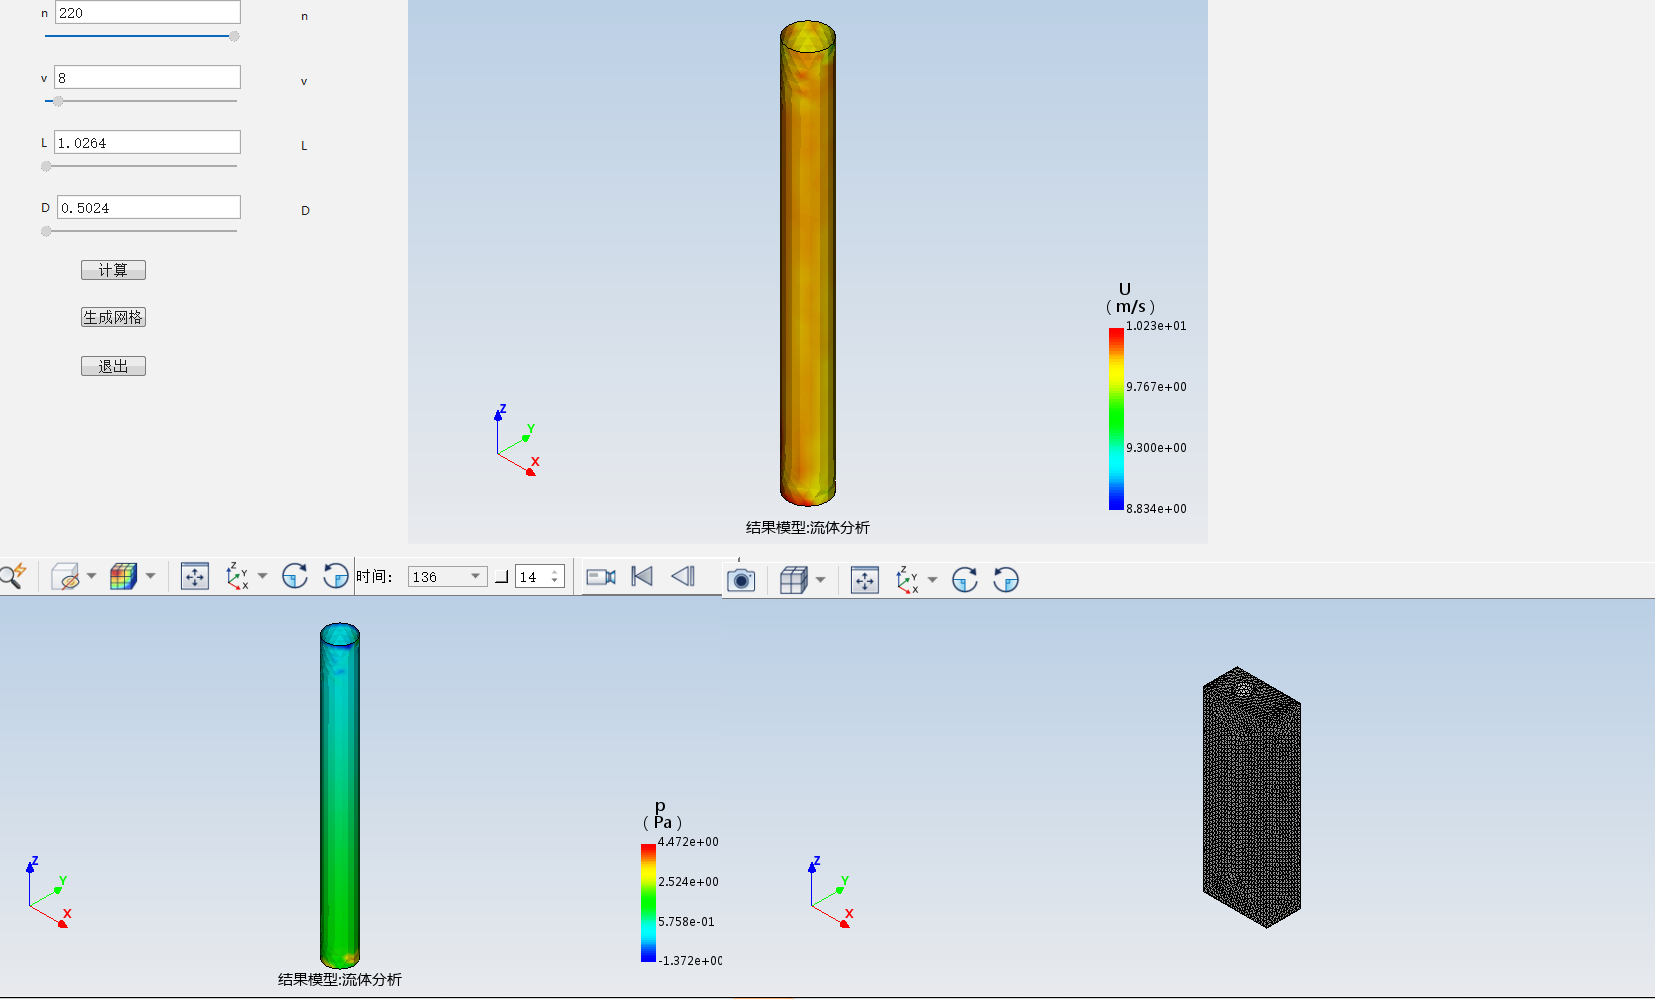
Task: Click the wireframe cube view icon
Action: pos(793,580)
